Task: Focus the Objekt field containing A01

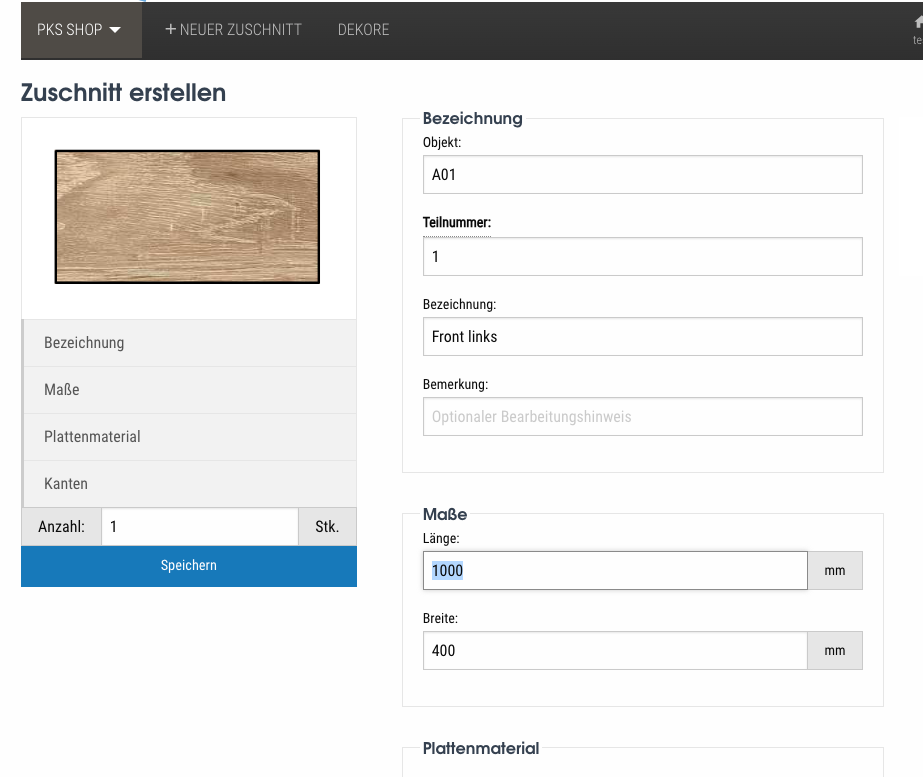Action: (x=642, y=175)
